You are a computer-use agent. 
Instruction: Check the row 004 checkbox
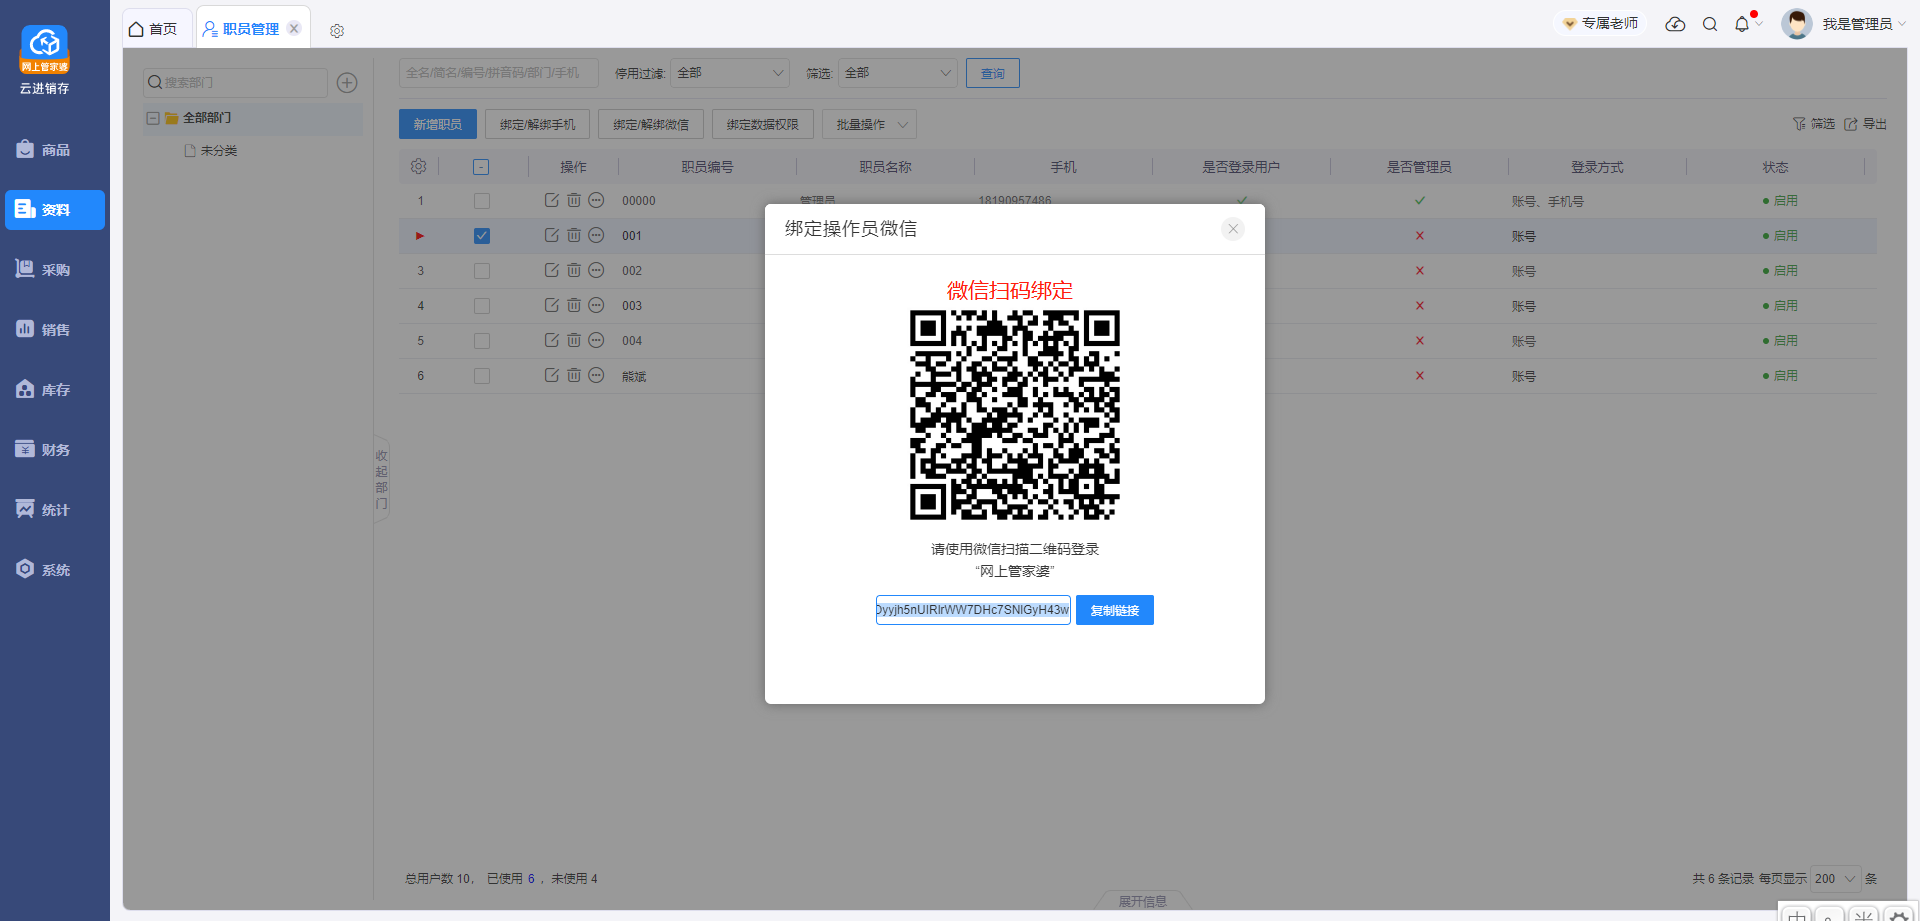point(482,341)
